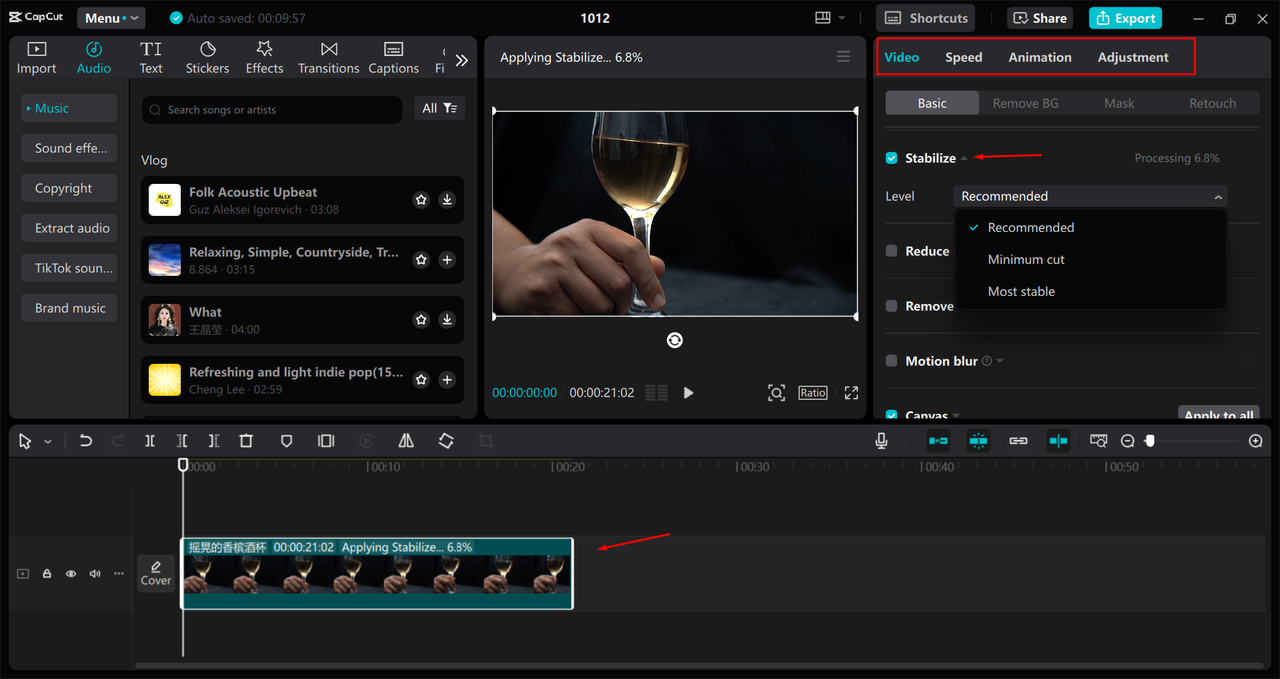
Task: Open track options three-dot menu
Action: 119,574
